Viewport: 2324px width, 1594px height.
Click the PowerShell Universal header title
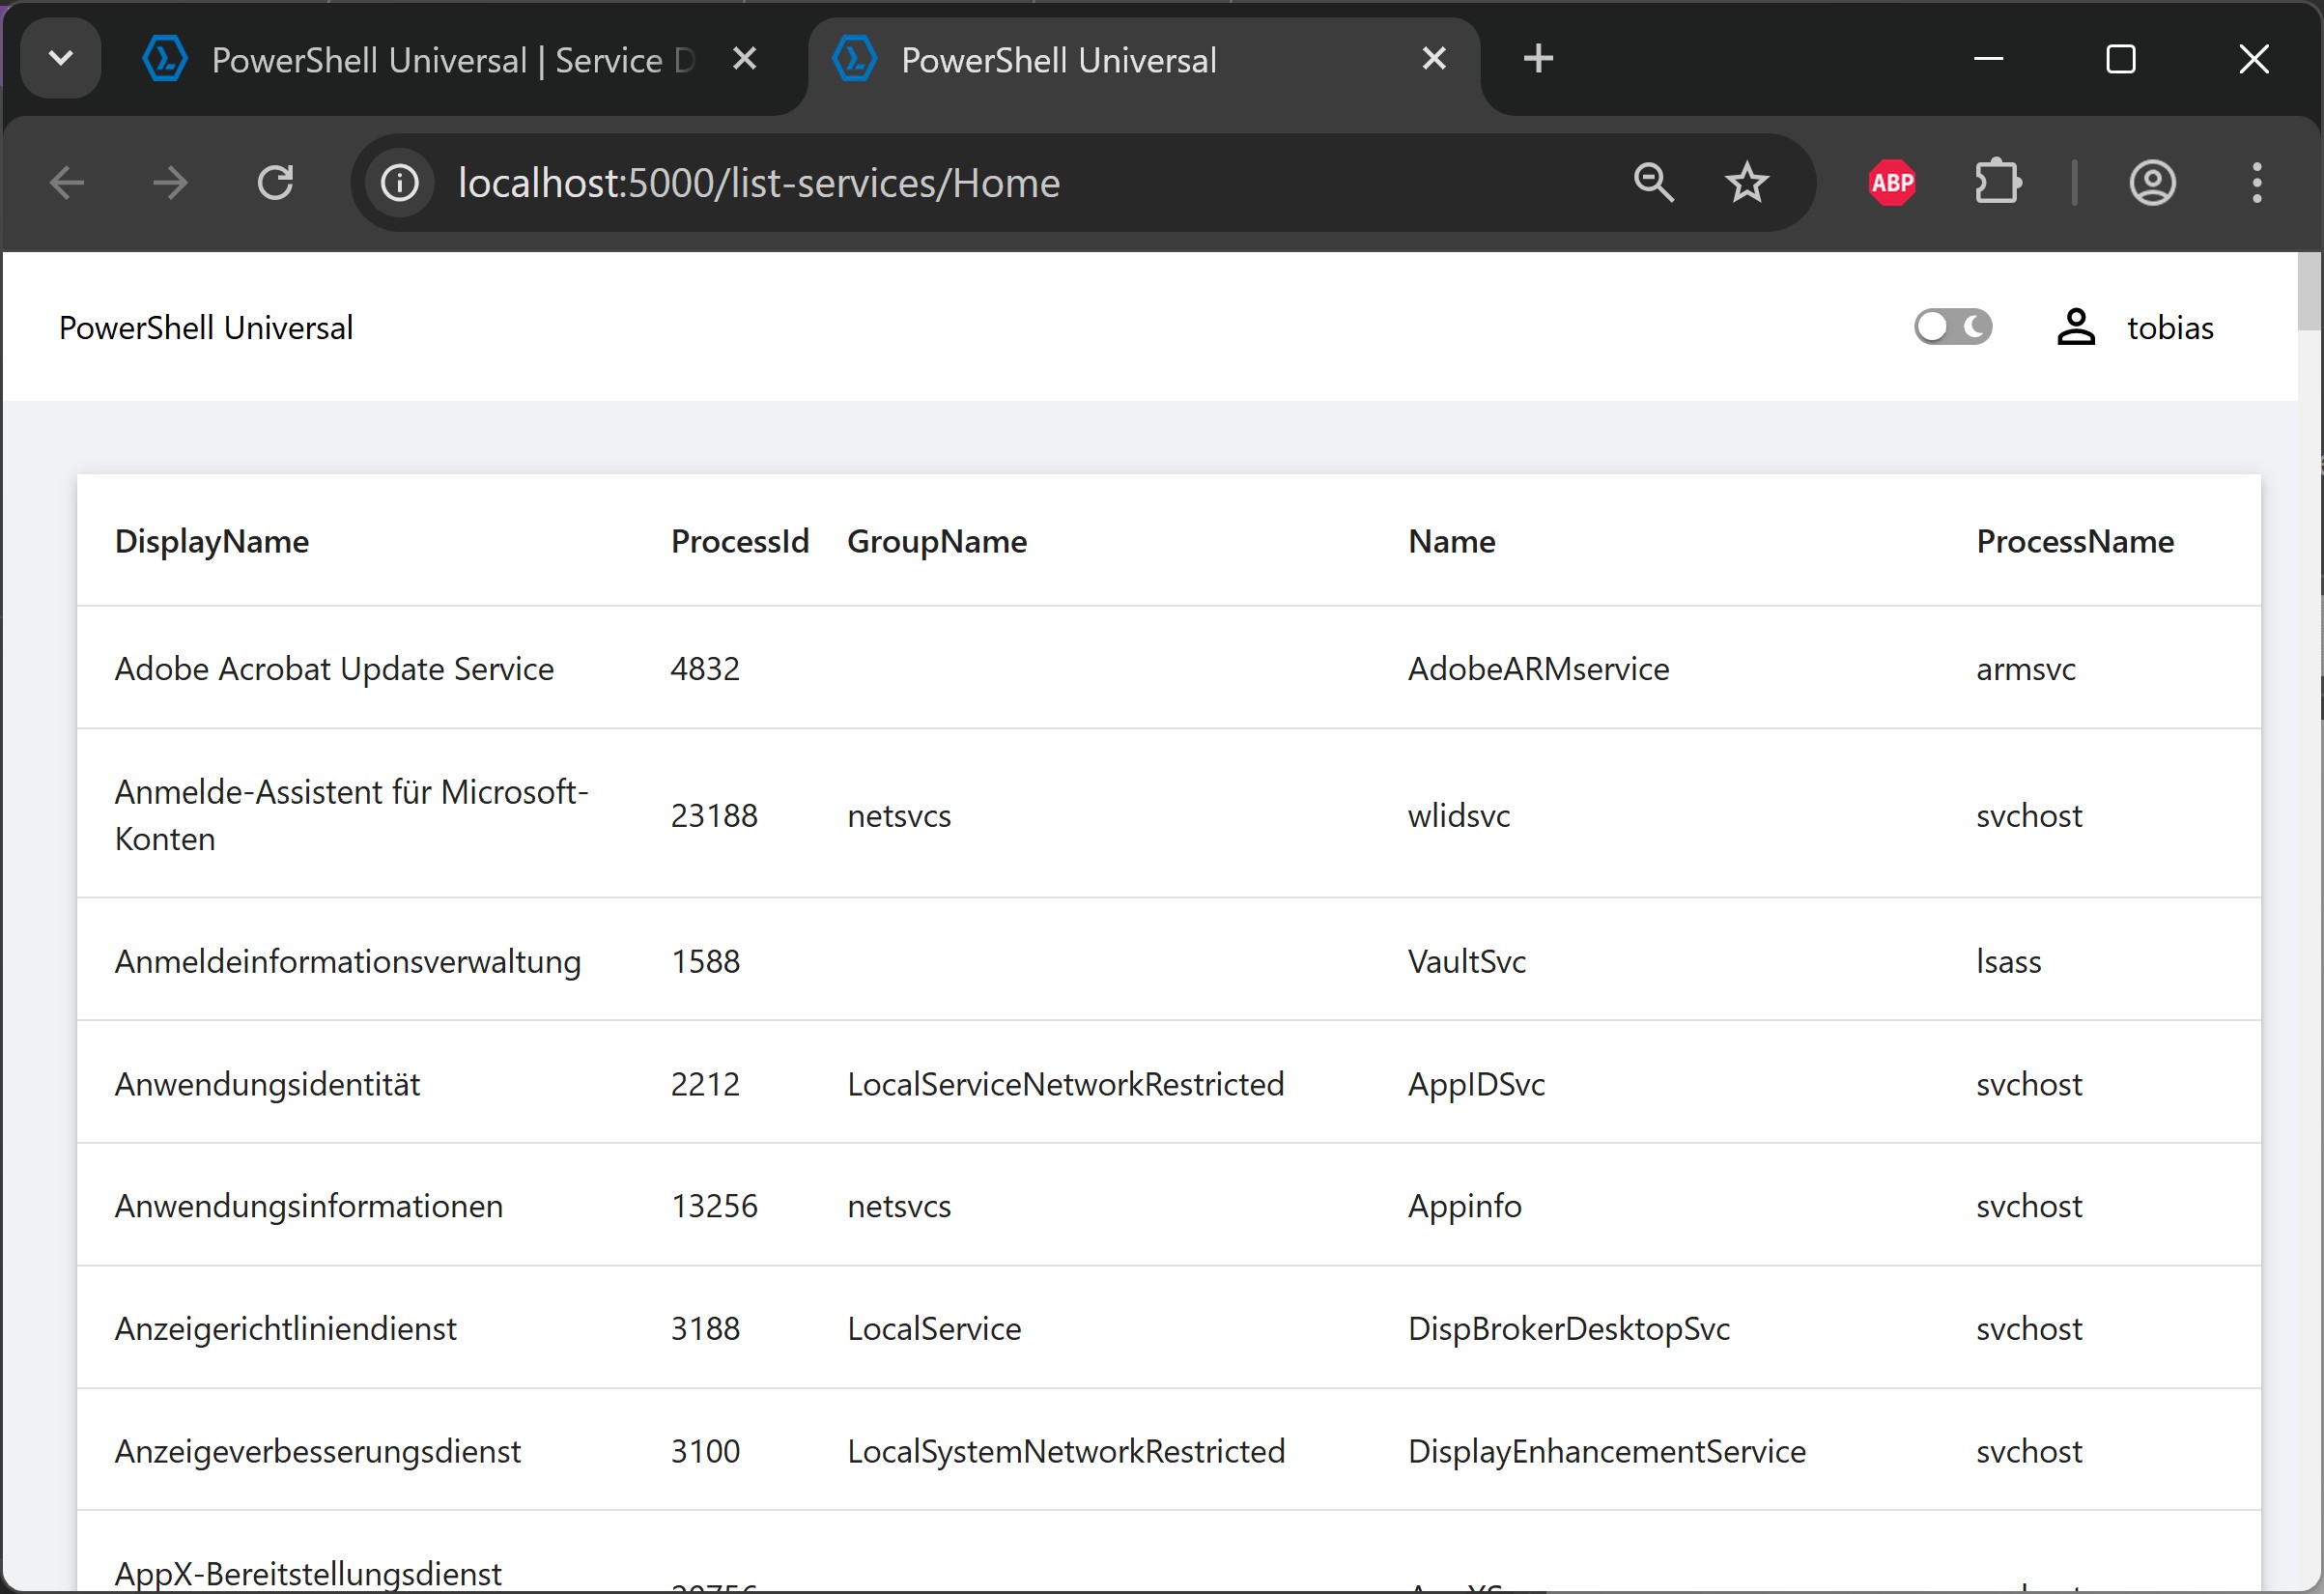pos(206,328)
